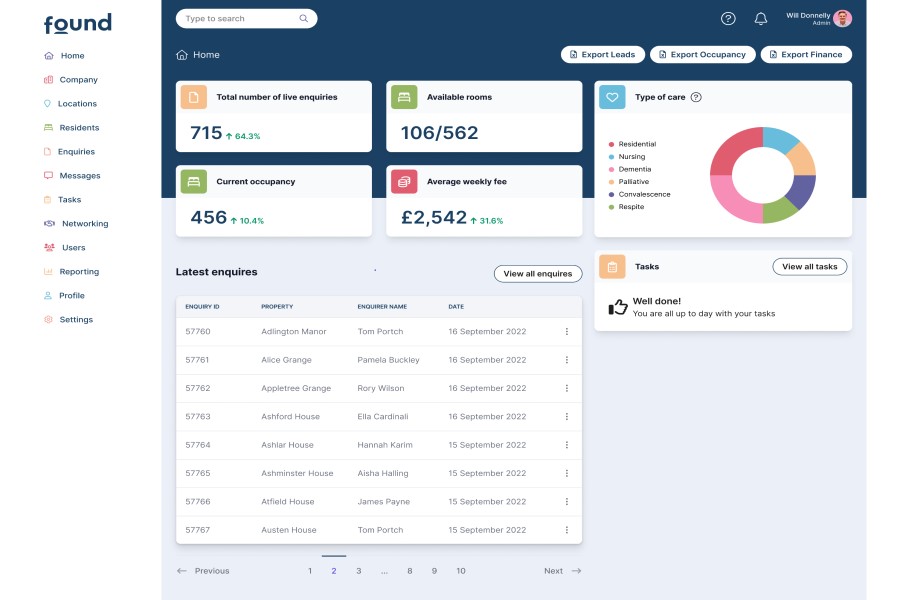Open row menu for enquiry 57765

(567, 473)
